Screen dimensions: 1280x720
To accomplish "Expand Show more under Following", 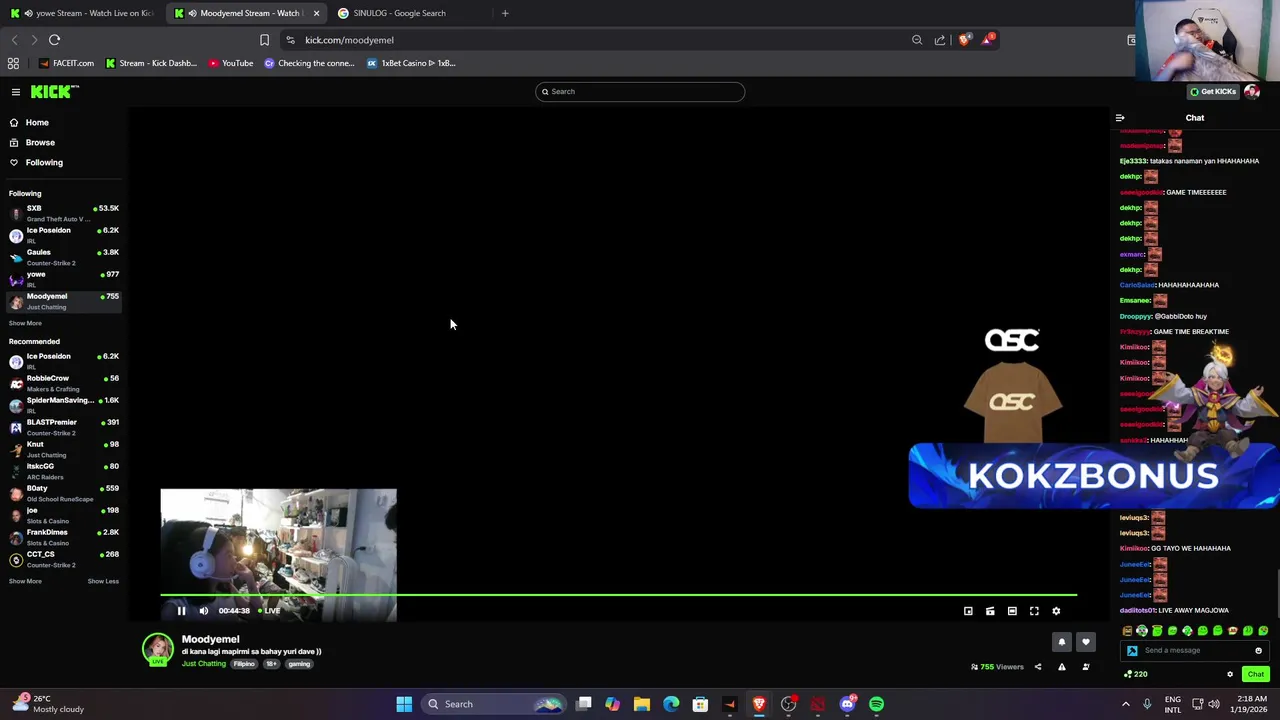I will [x=25, y=323].
